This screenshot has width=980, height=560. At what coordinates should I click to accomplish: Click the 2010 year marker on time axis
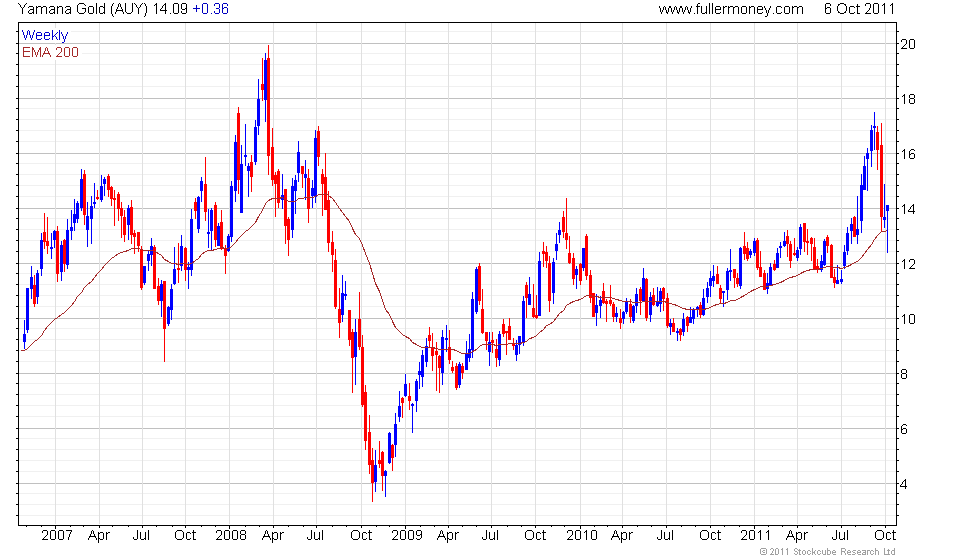582,536
